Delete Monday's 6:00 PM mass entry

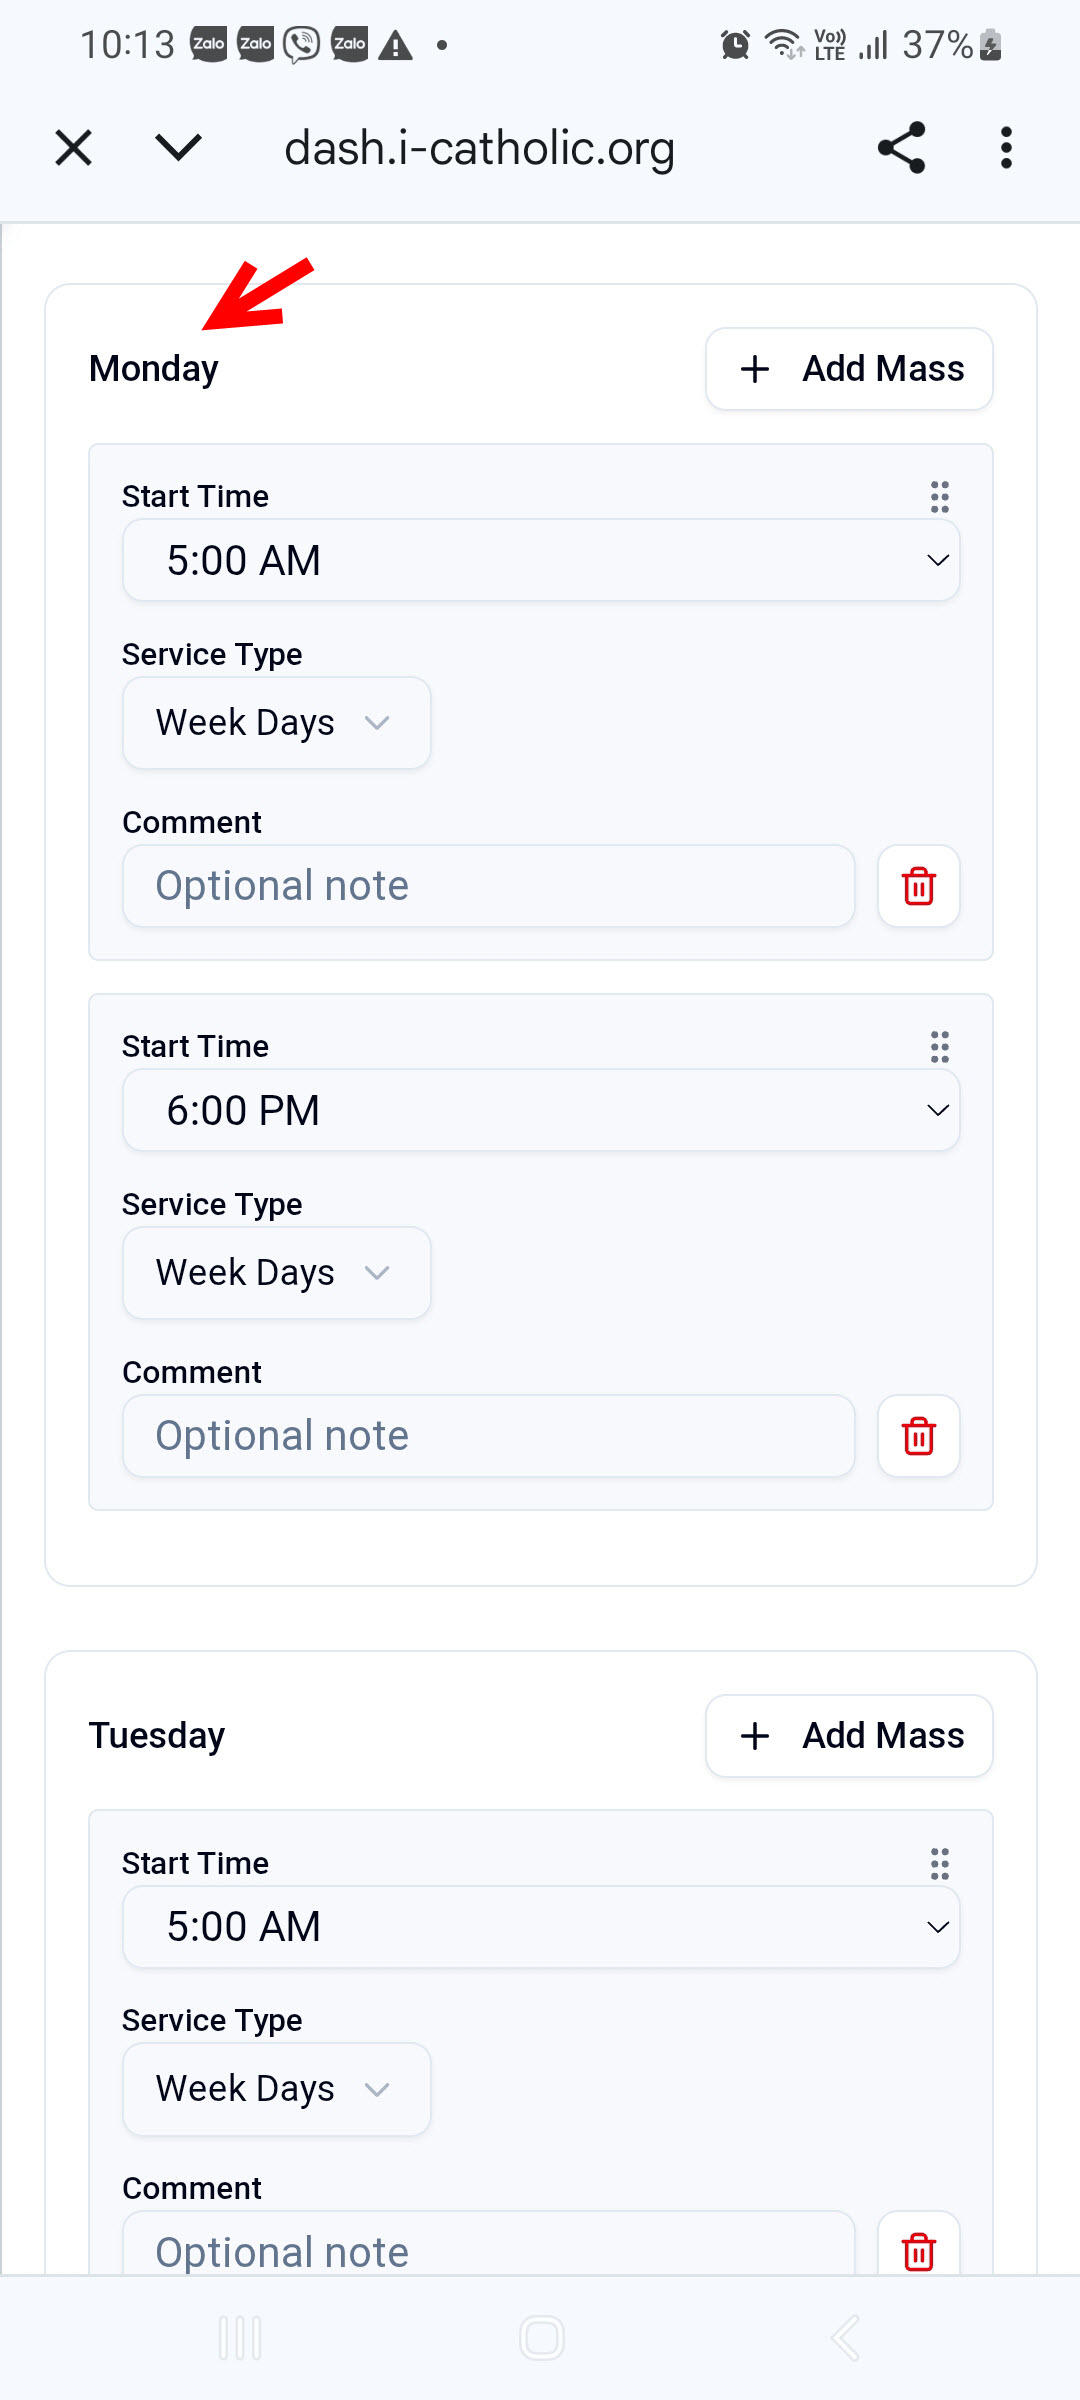click(x=918, y=1436)
